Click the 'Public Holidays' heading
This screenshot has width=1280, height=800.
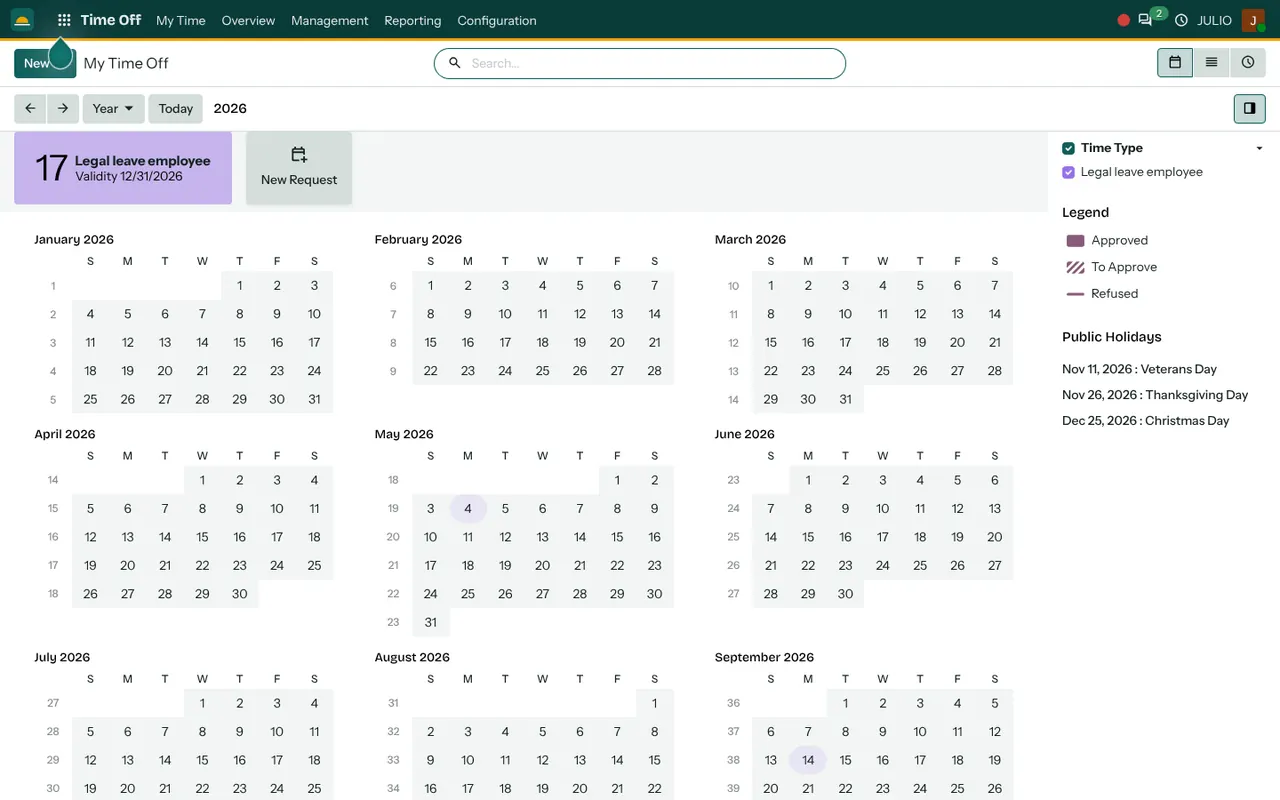[1112, 337]
